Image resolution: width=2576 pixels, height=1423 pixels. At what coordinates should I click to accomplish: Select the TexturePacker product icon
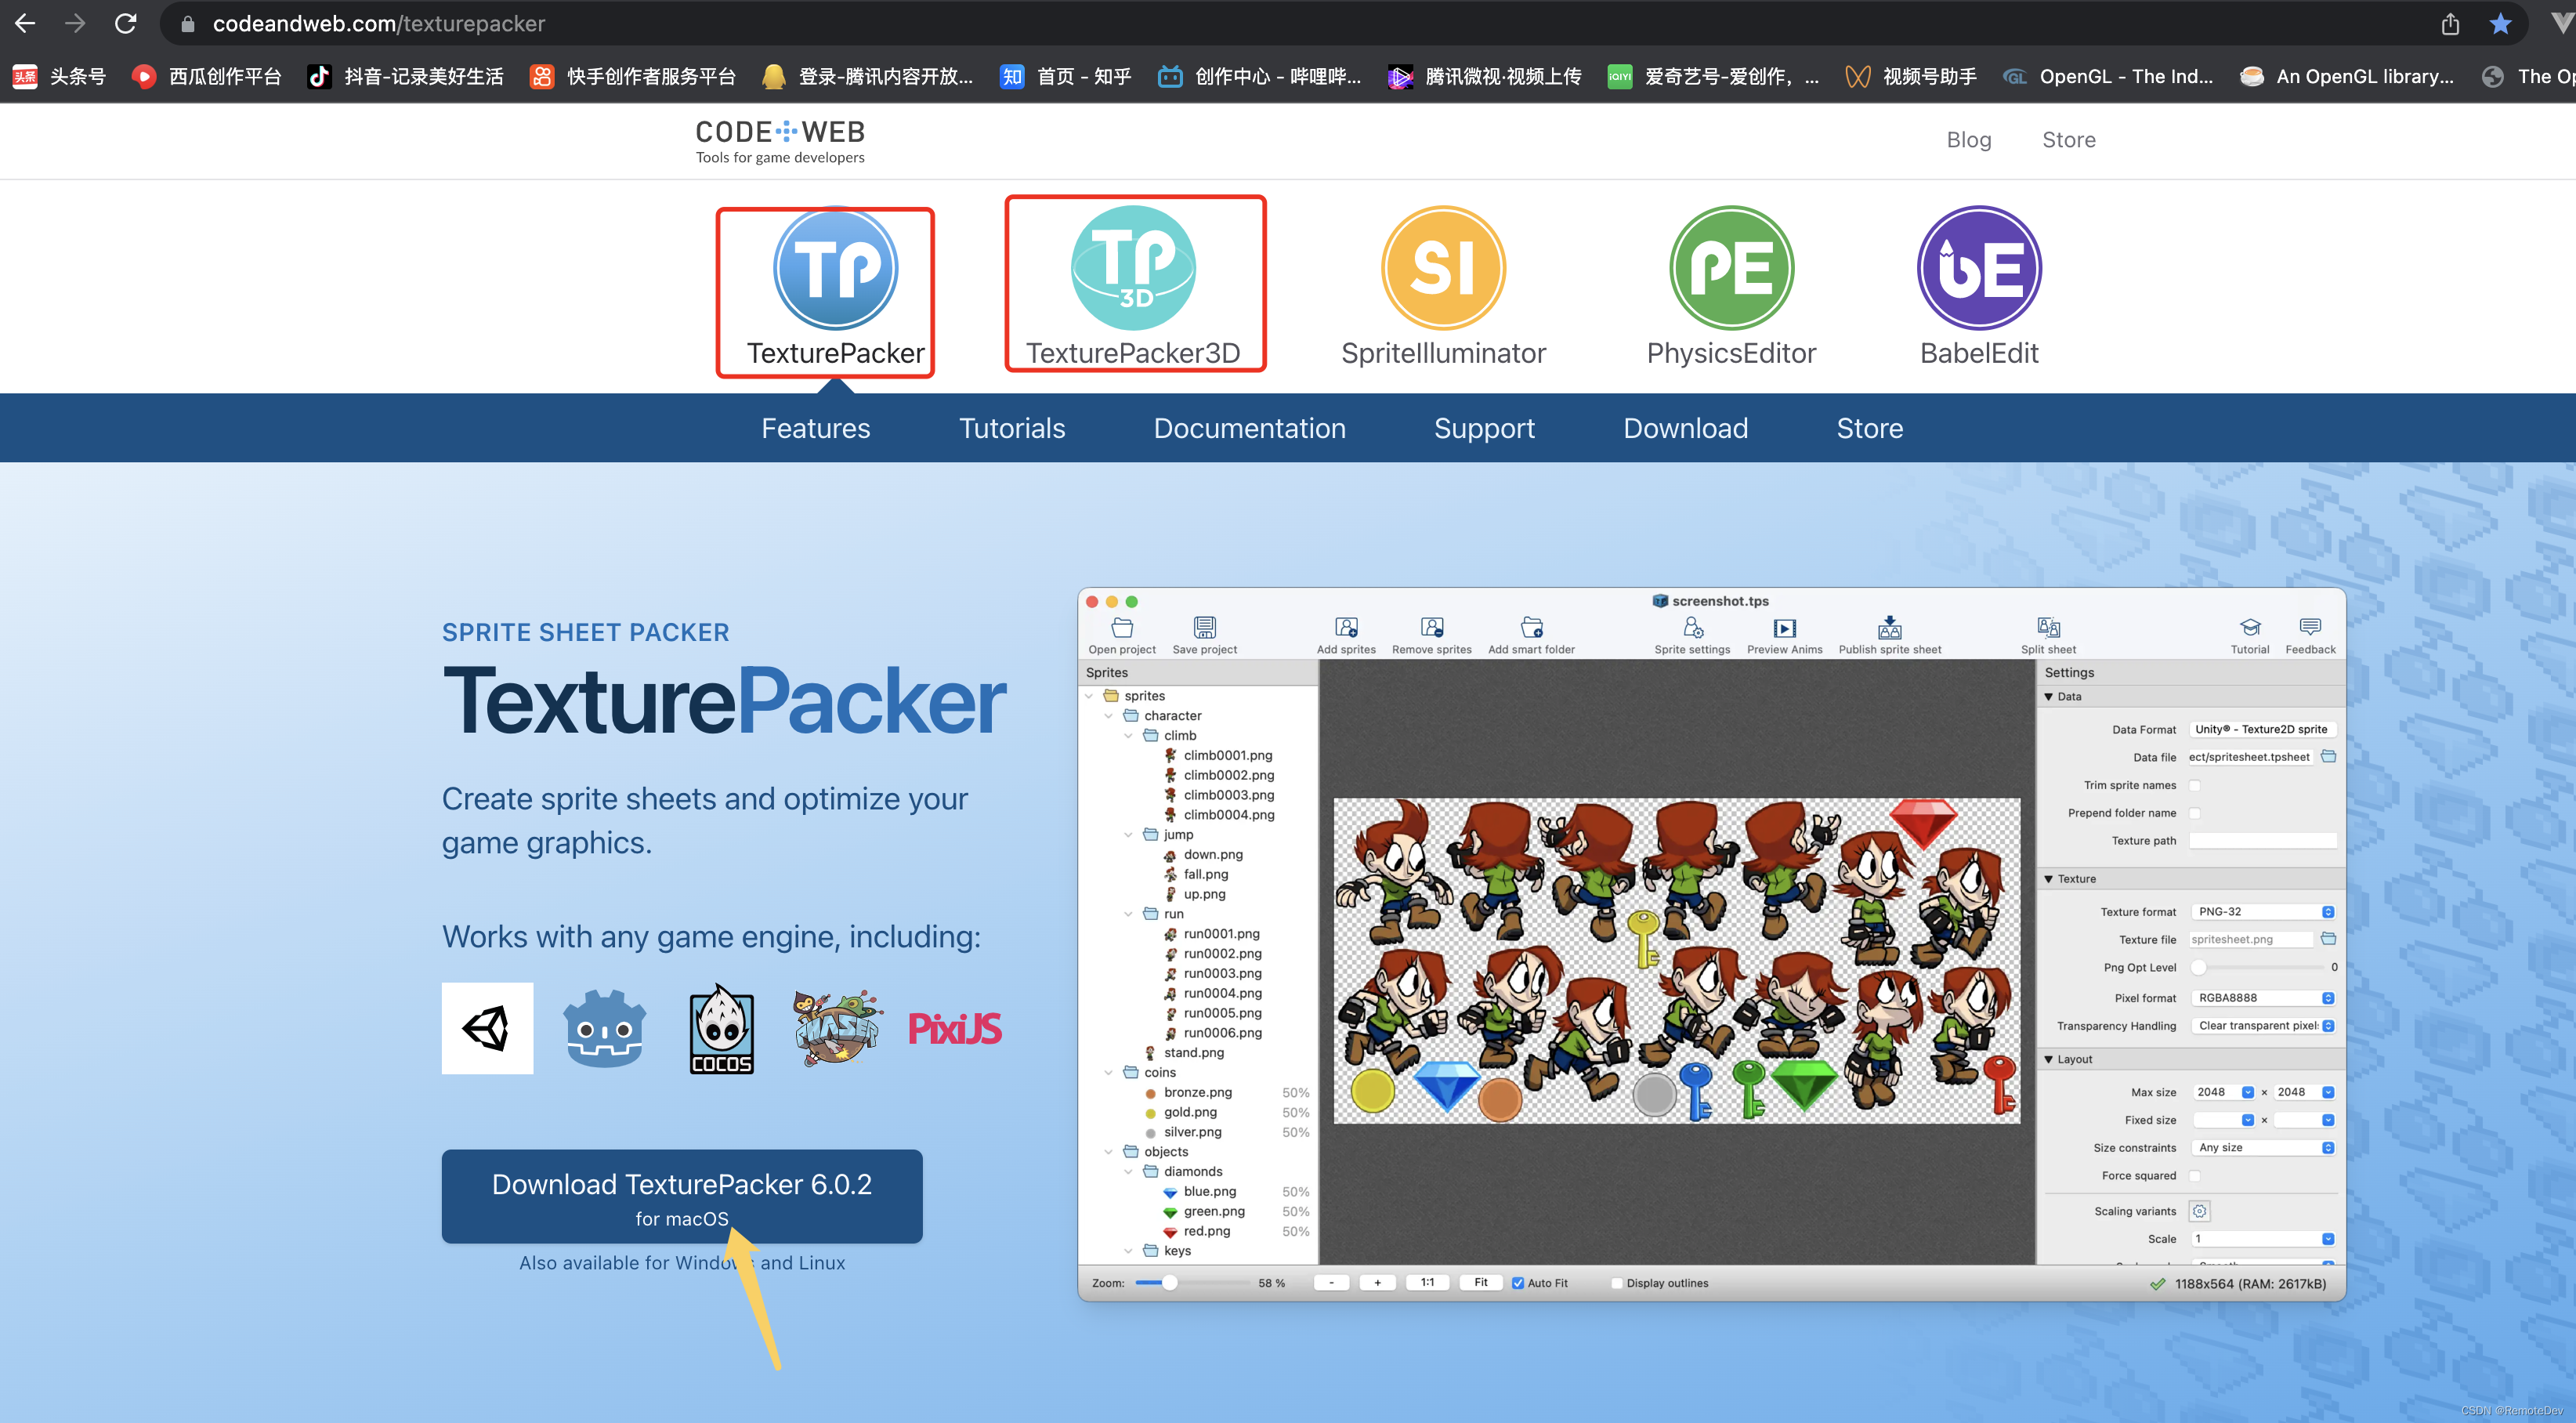[x=835, y=268]
